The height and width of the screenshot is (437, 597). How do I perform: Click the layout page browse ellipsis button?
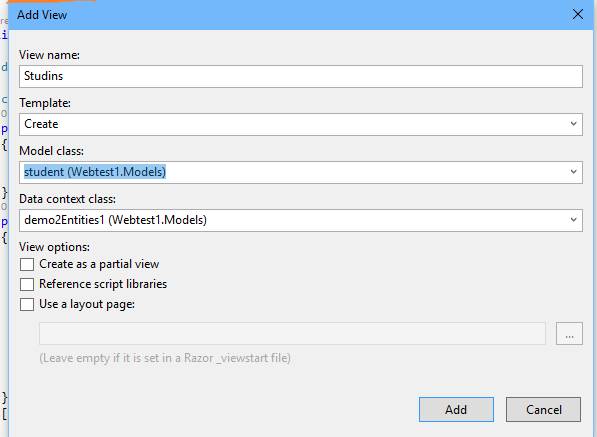pyautogui.click(x=569, y=333)
